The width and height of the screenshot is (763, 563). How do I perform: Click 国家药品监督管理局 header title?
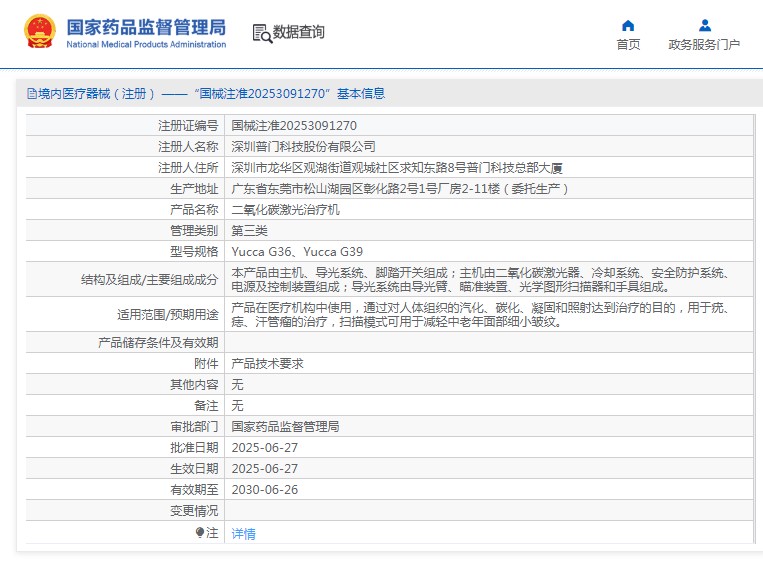146,27
